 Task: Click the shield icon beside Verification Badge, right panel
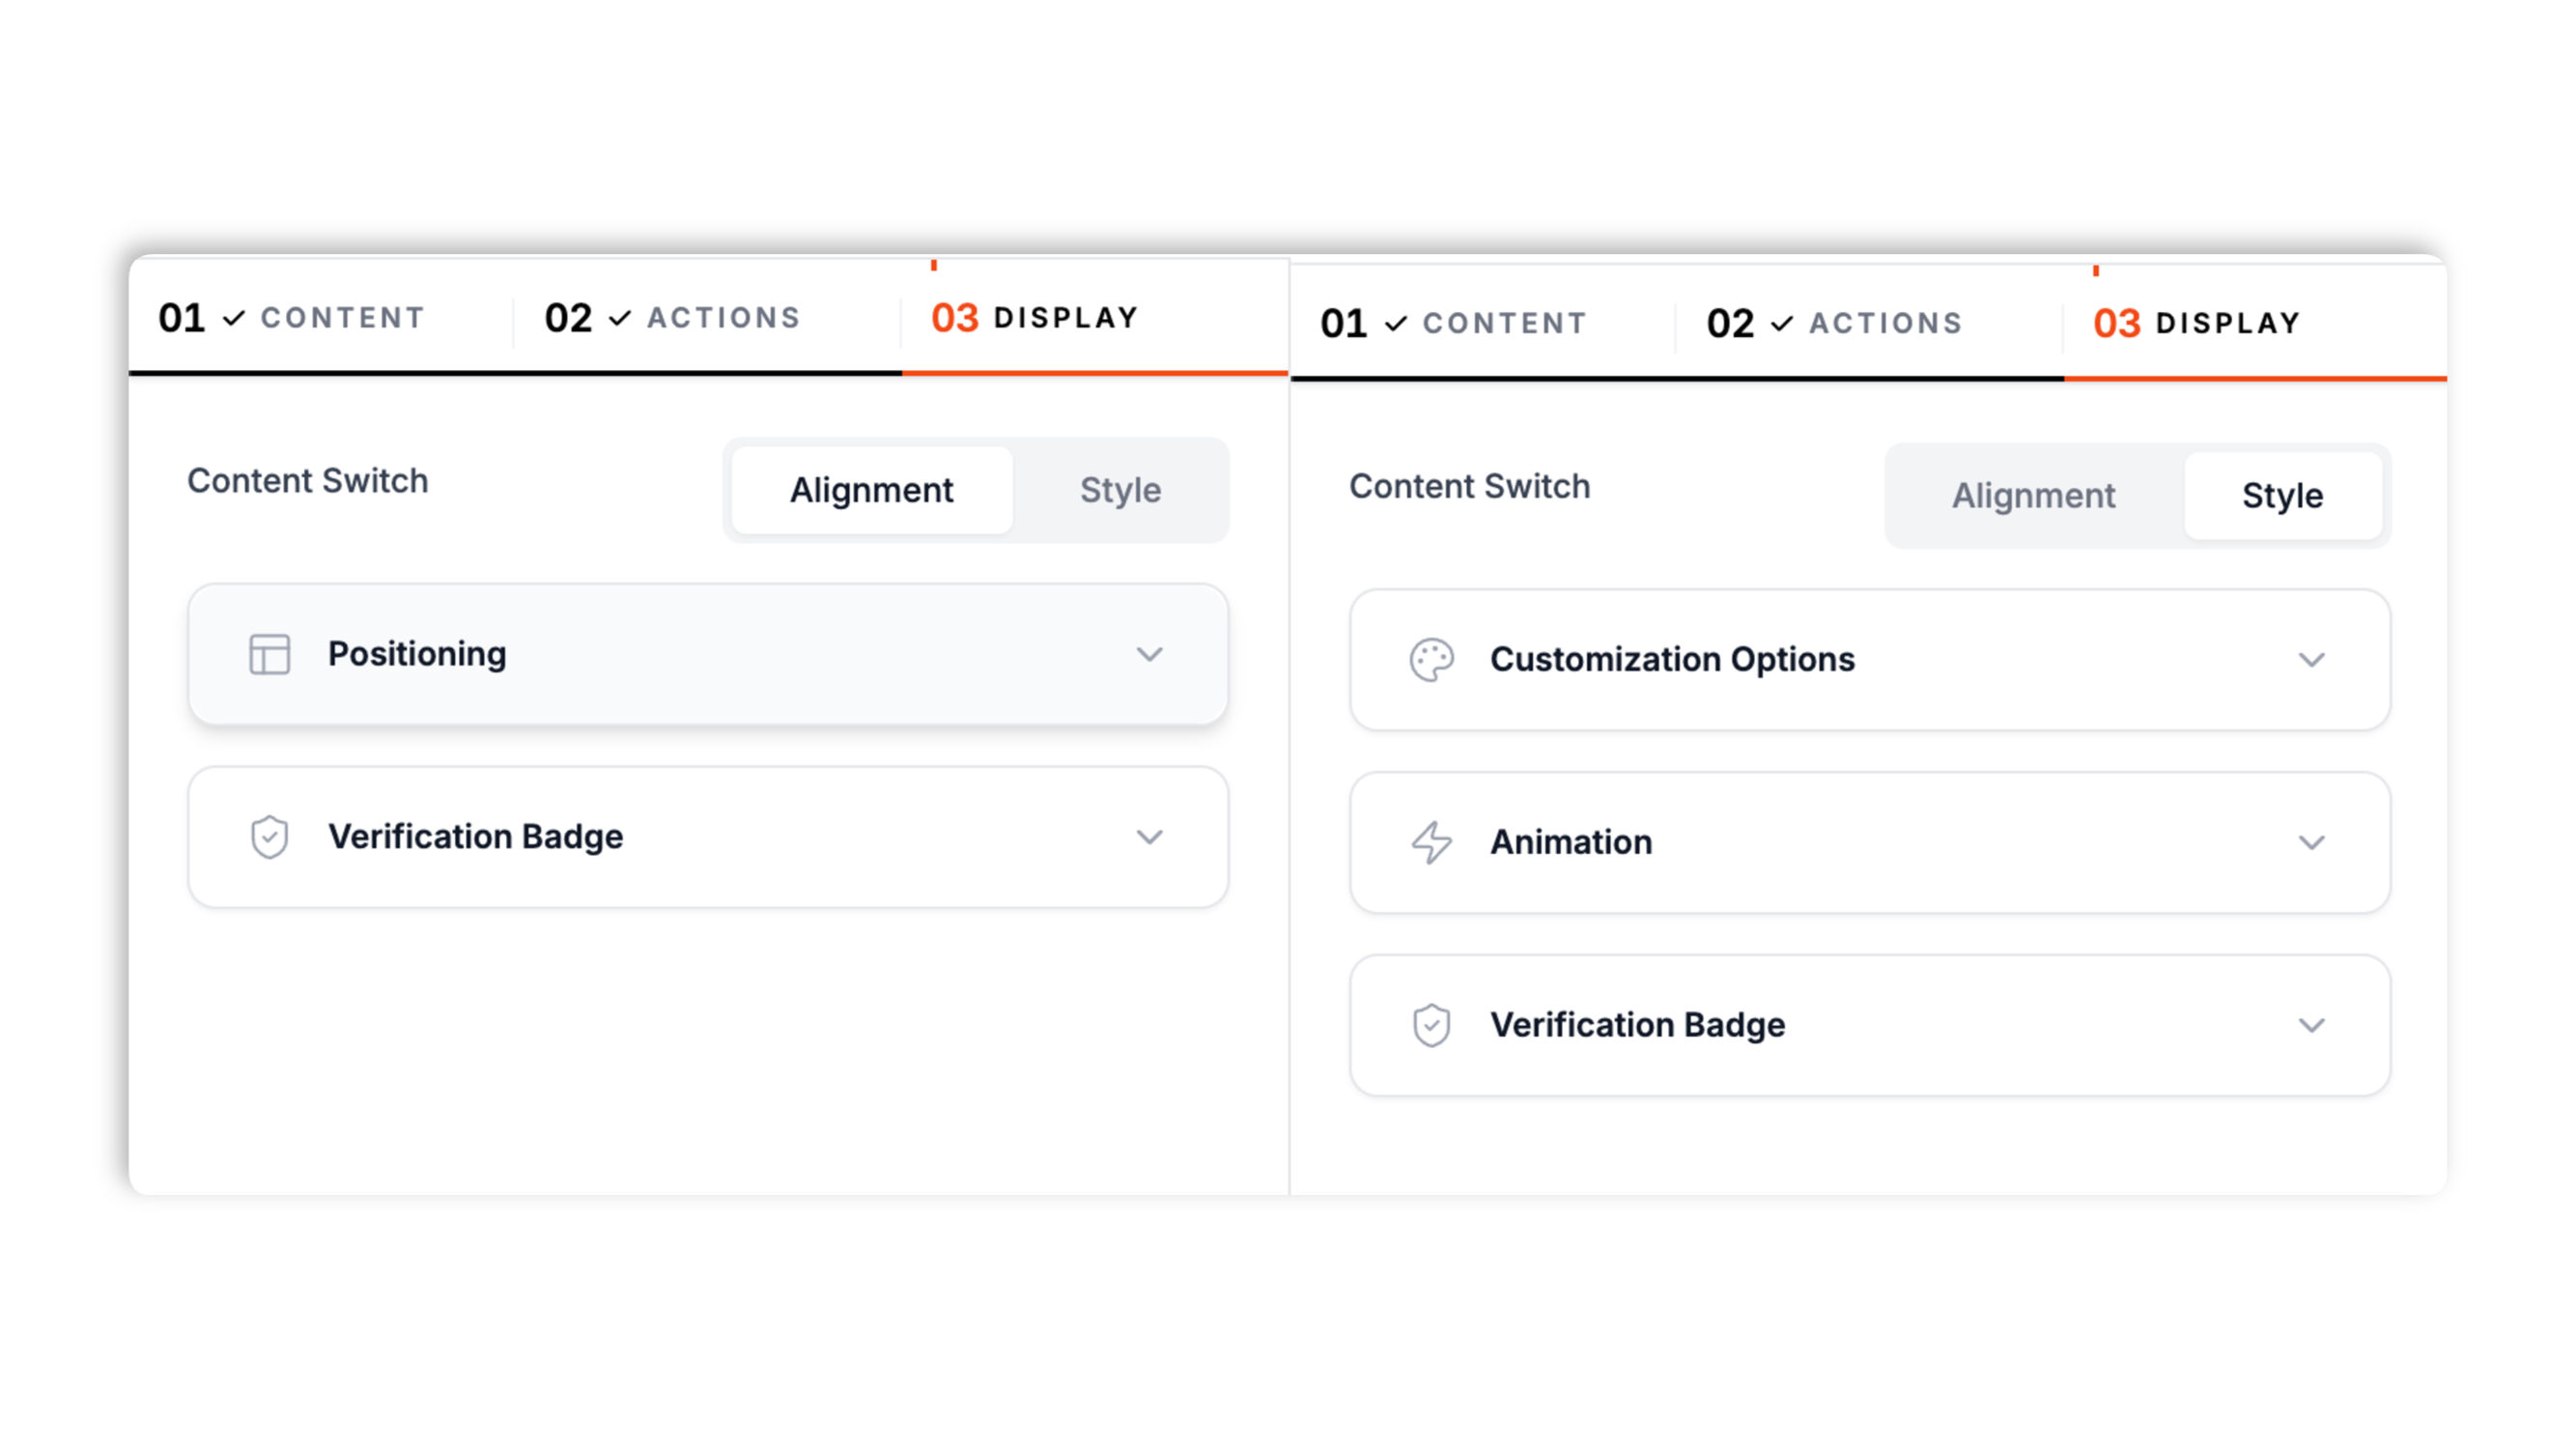pyautogui.click(x=1431, y=1025)
